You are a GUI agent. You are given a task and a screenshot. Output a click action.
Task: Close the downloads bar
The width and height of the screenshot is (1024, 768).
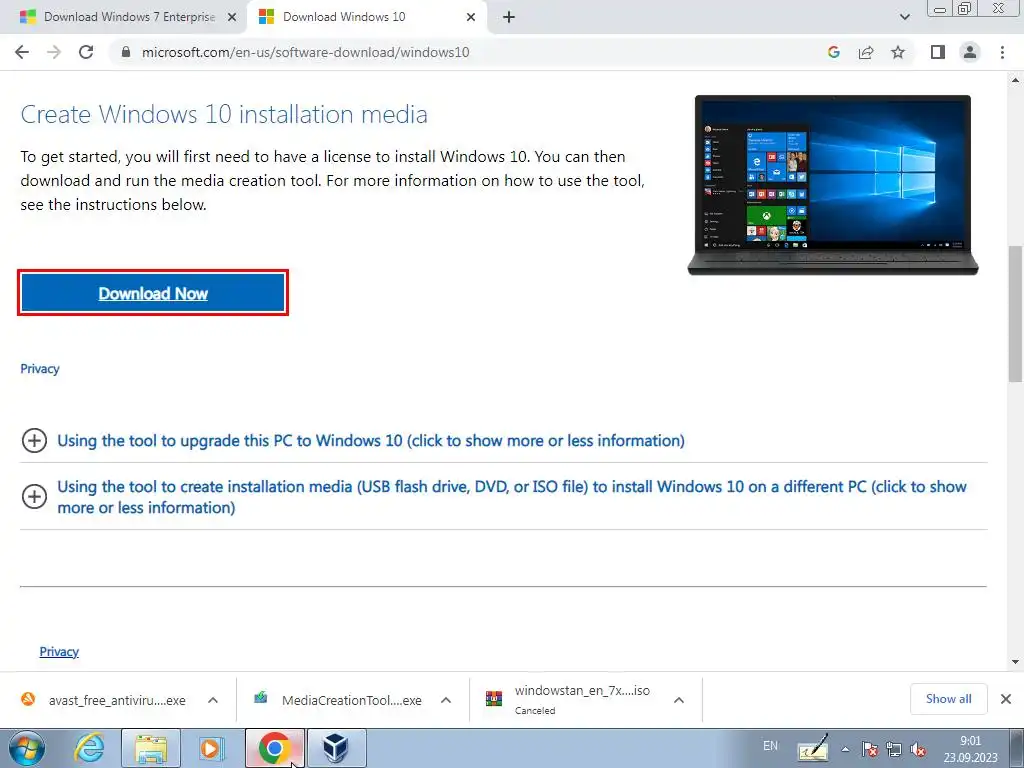tap(1006, 699)
